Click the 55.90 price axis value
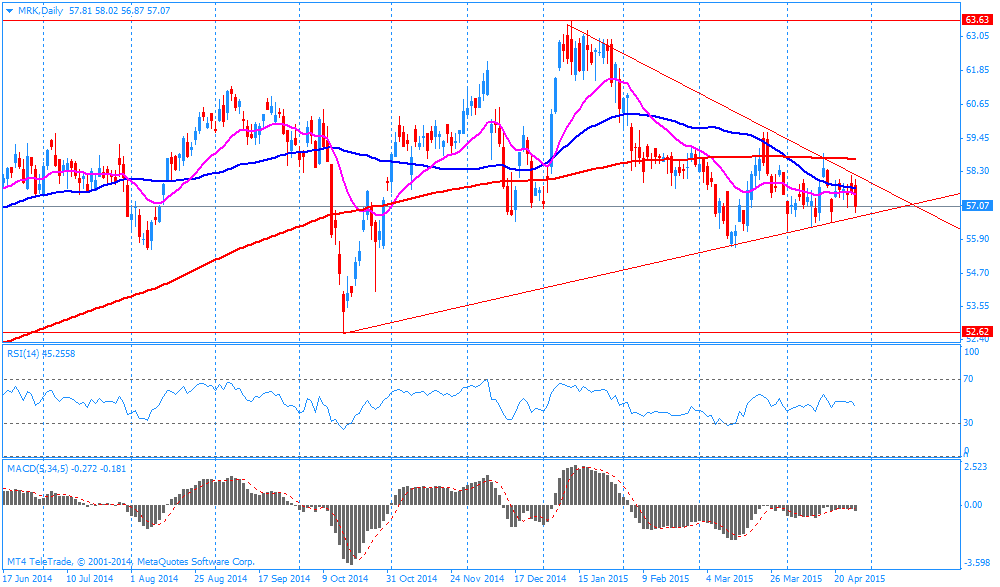This screenshot has width=1000, height=587. [x=976, y=239]
